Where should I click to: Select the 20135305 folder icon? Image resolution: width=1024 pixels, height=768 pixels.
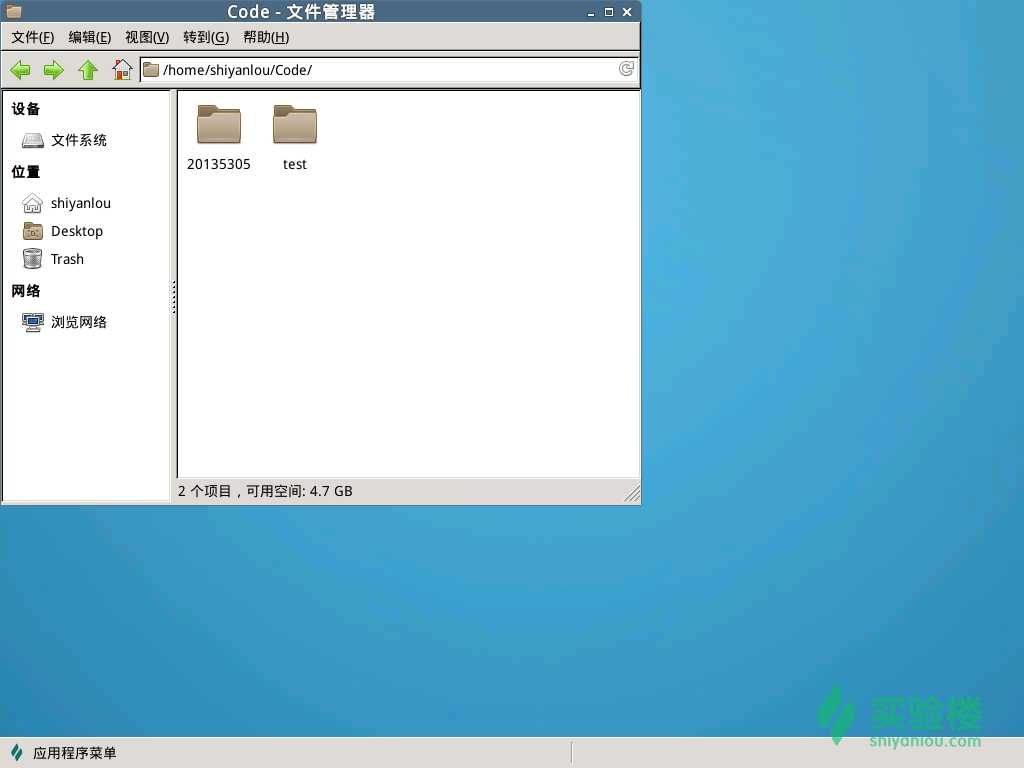(219, 124)
